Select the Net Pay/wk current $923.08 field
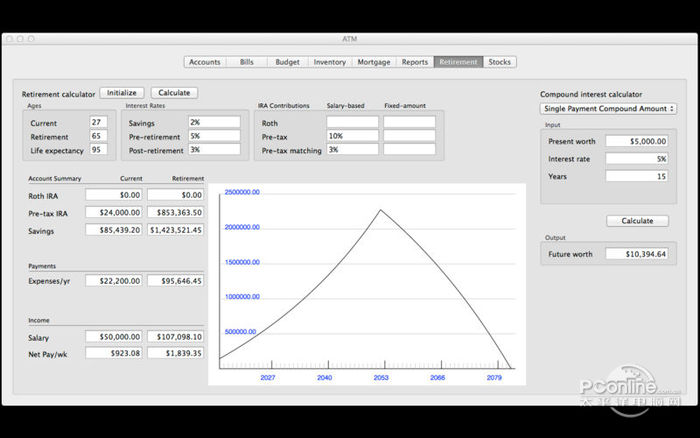700x438 pixels. [x=114, y=353]
